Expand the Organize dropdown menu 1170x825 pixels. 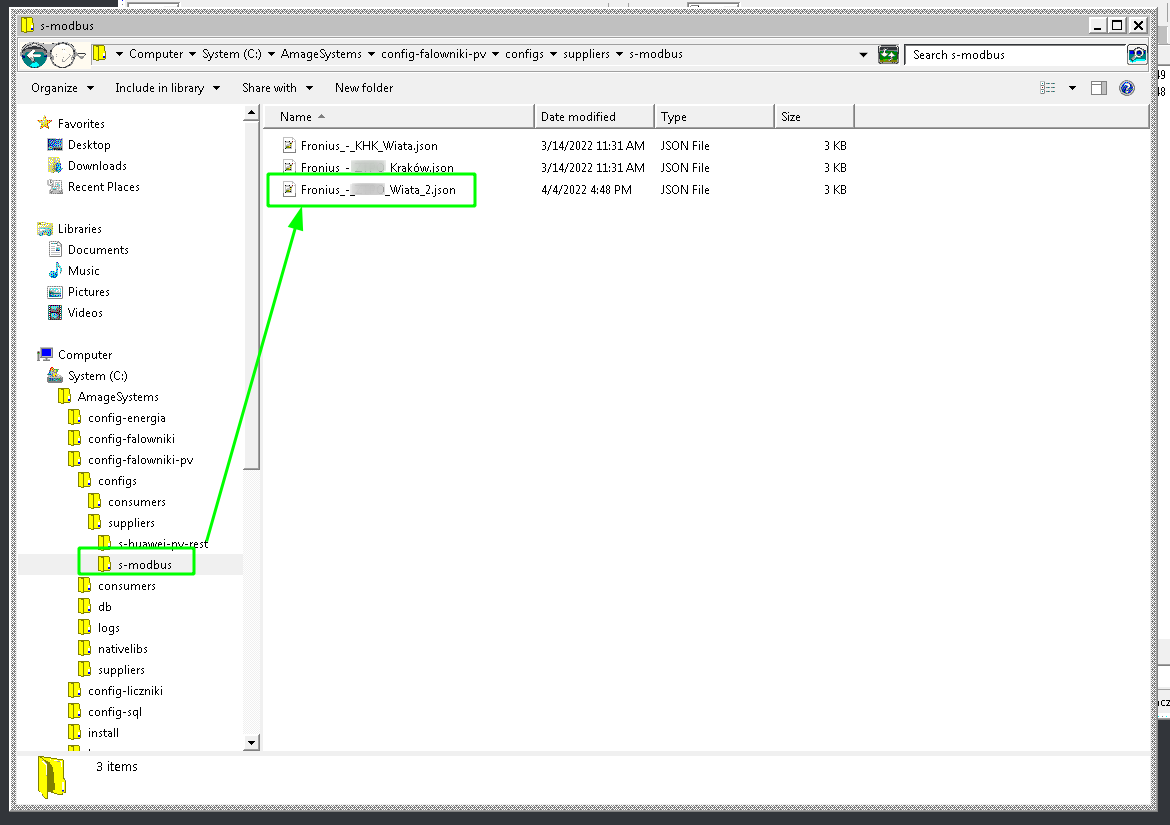[x=62, y=88]
